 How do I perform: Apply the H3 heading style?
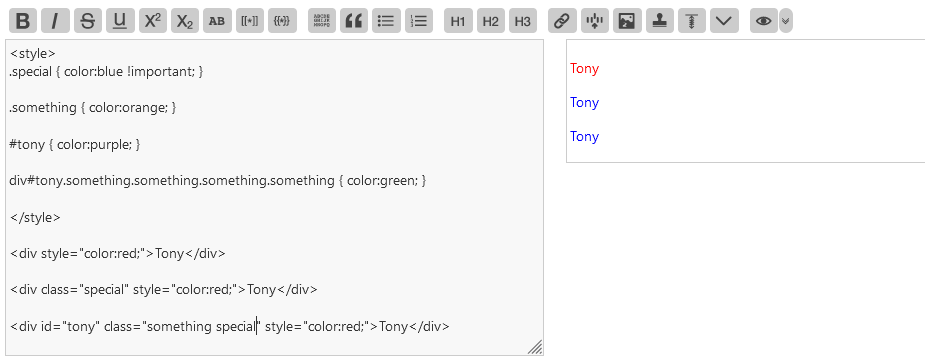tap(523, 21)
